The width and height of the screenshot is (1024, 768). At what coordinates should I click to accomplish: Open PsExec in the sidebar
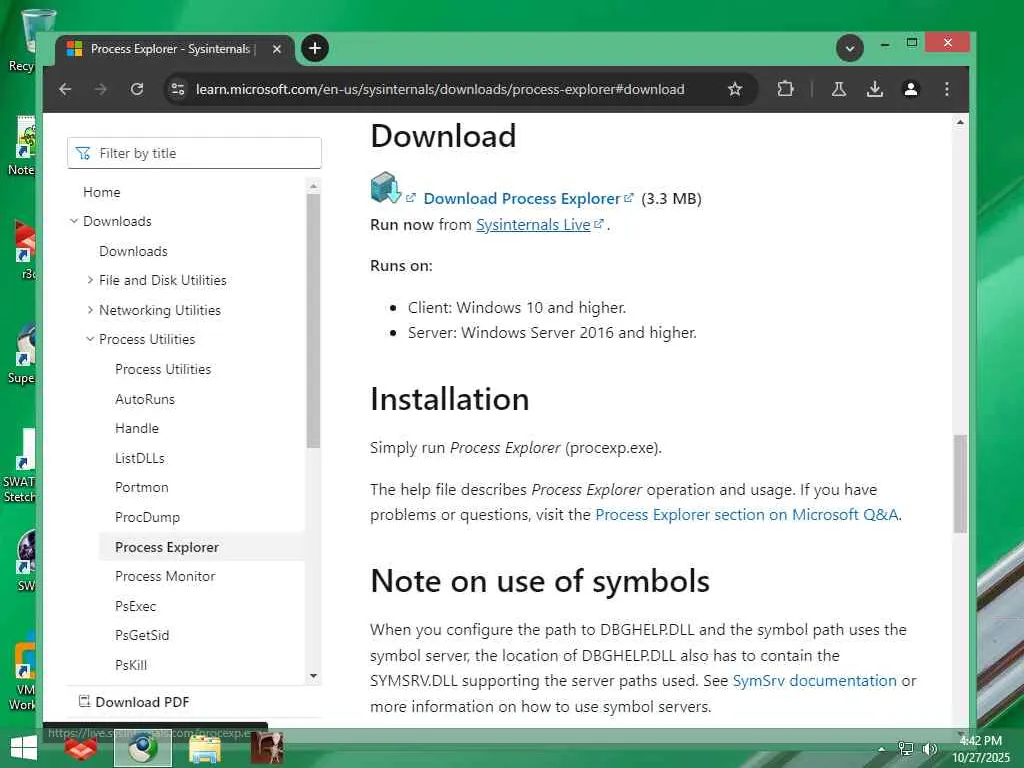point(136,606)
